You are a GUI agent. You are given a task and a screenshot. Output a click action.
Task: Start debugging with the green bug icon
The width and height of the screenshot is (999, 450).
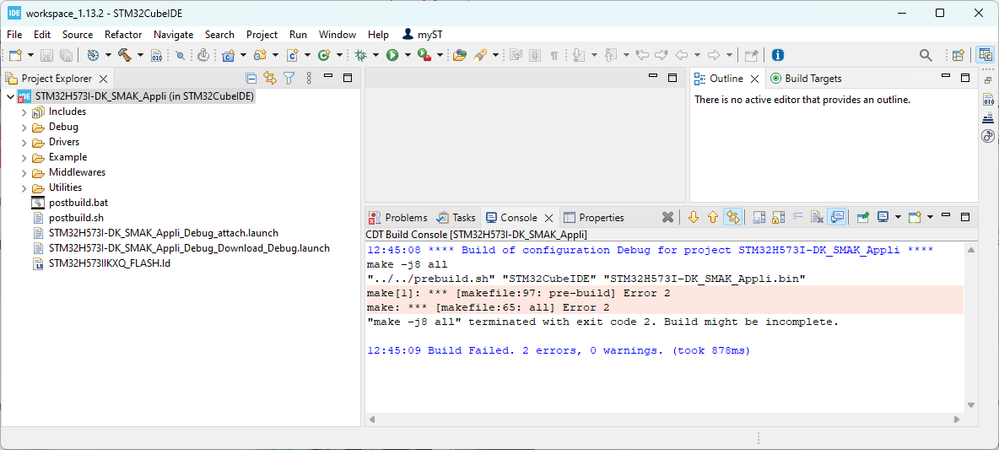360,56
